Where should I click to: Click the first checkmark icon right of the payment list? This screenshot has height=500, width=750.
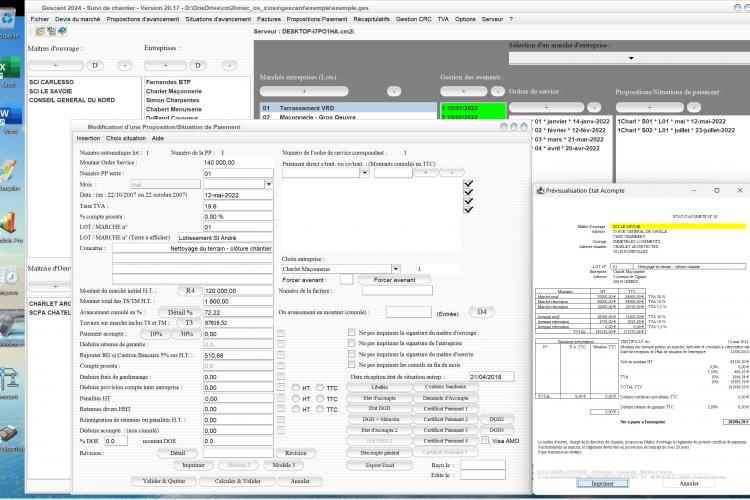pyautogui.click(x=468, y=183)
